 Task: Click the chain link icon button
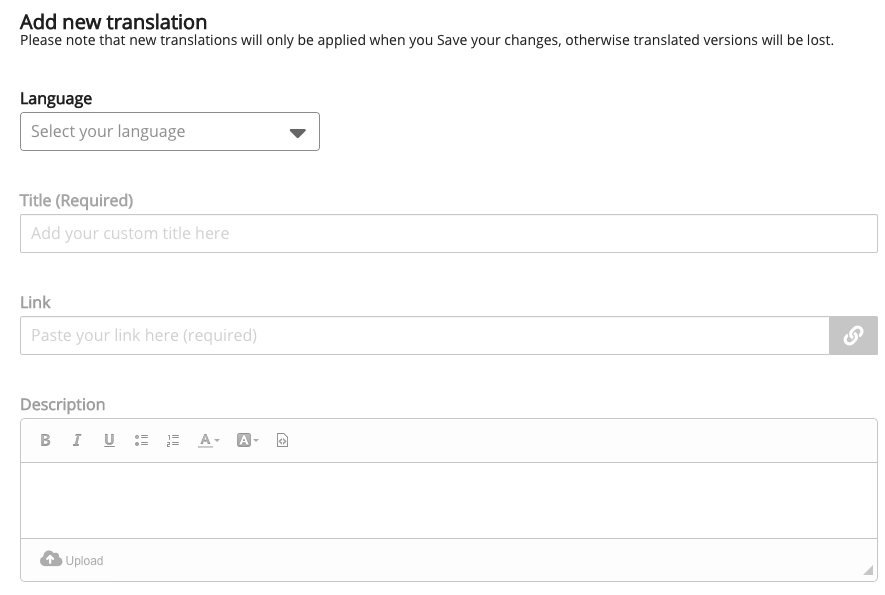853,336
